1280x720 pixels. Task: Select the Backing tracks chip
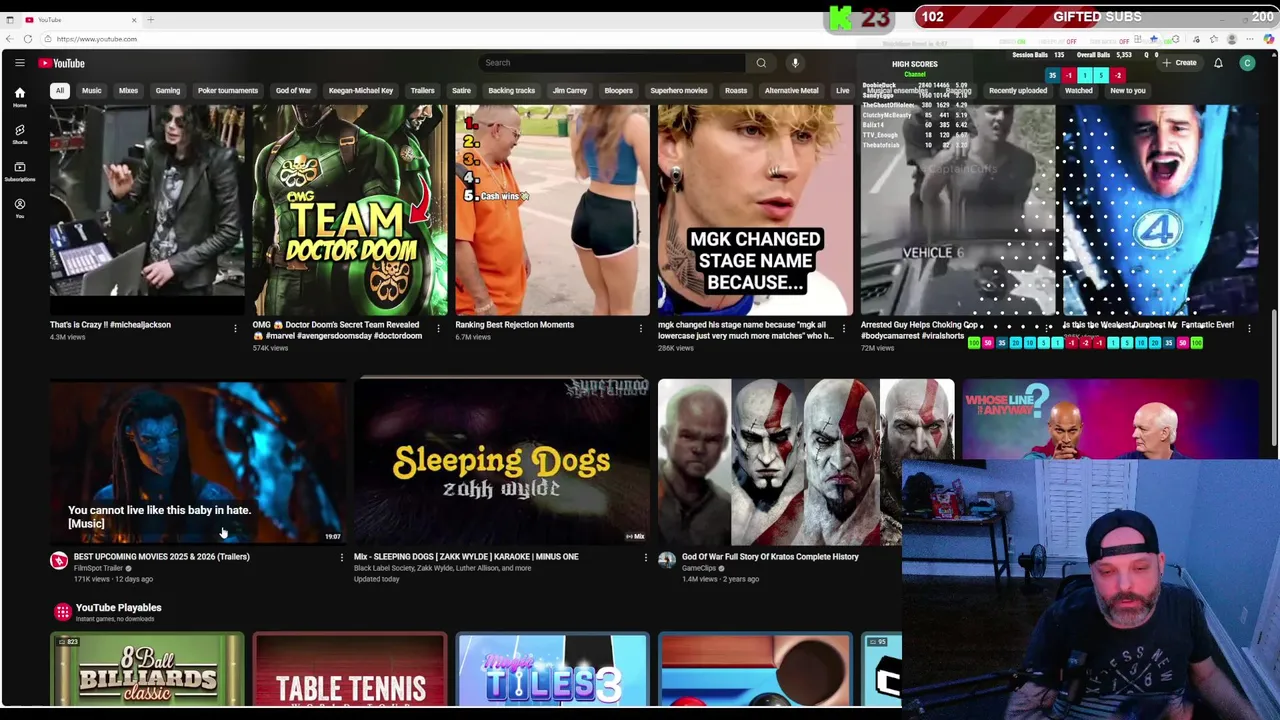(511, 90)
